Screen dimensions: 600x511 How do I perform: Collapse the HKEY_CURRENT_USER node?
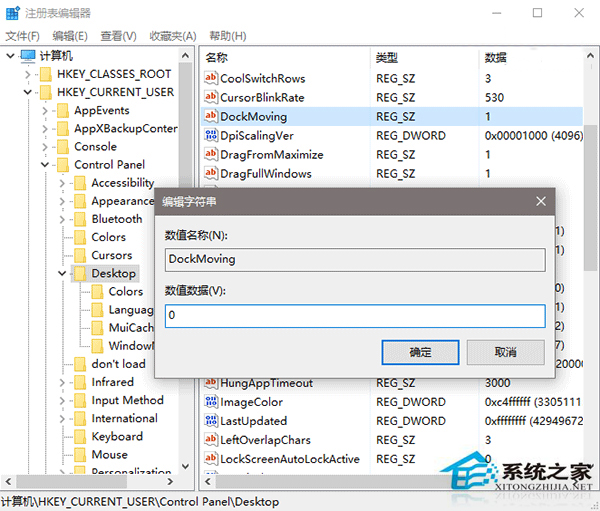(x=28, y=92)
